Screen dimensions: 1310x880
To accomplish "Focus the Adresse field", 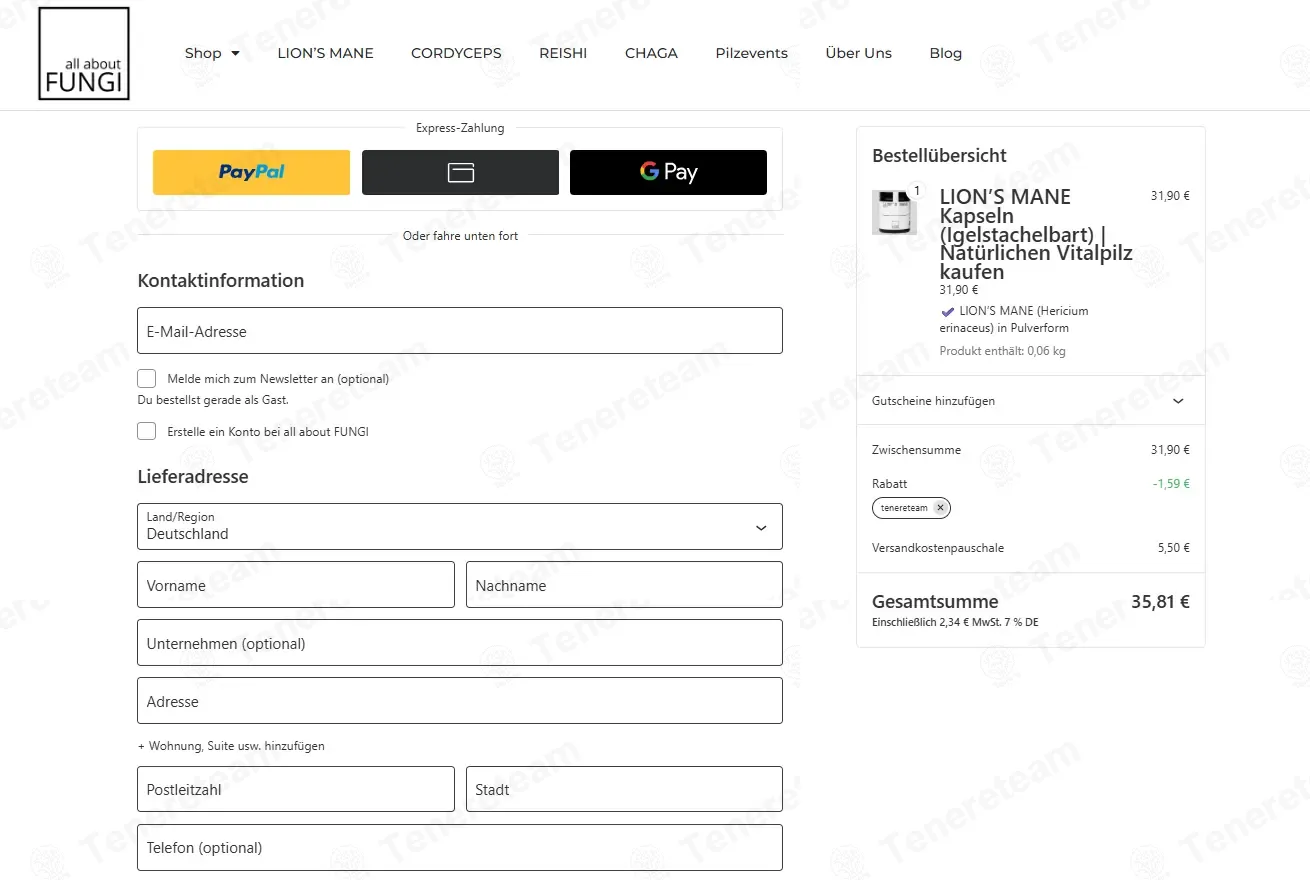I will pos(460,701).
